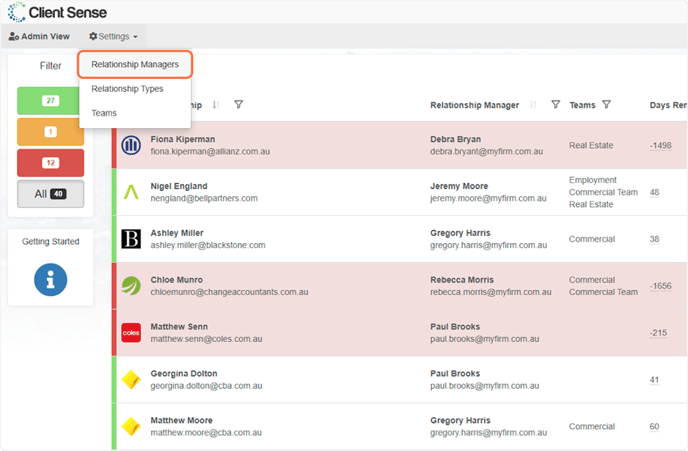Click days remaining value -1498

pyautogui.click(x=661, y=145)
